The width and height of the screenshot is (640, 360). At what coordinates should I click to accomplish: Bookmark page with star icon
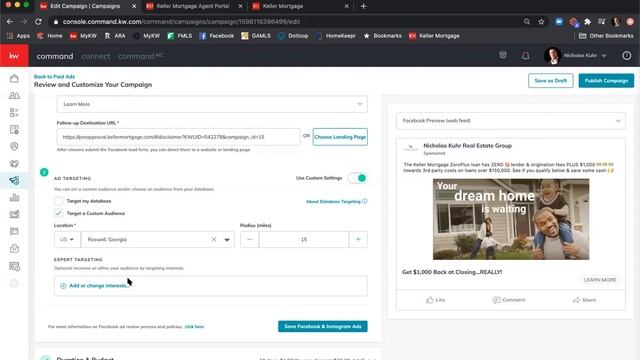541,22
